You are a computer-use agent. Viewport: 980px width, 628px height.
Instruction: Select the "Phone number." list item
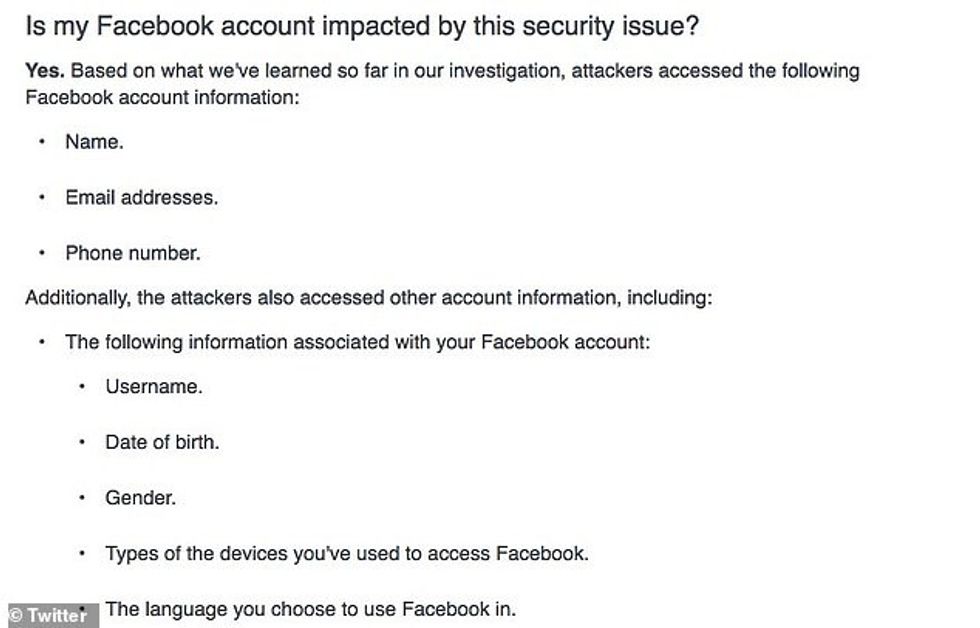click(x=132, y=254)
